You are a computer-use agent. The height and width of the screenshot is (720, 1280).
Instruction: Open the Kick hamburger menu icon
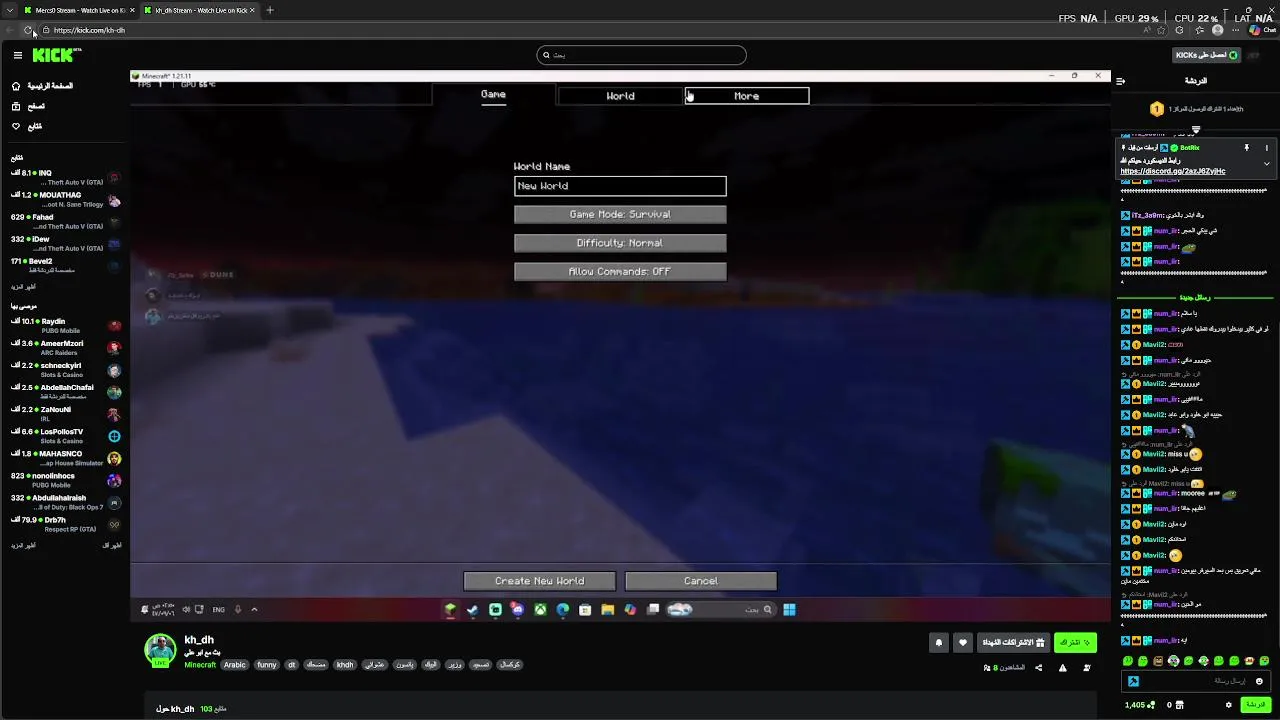pos(17,55)
